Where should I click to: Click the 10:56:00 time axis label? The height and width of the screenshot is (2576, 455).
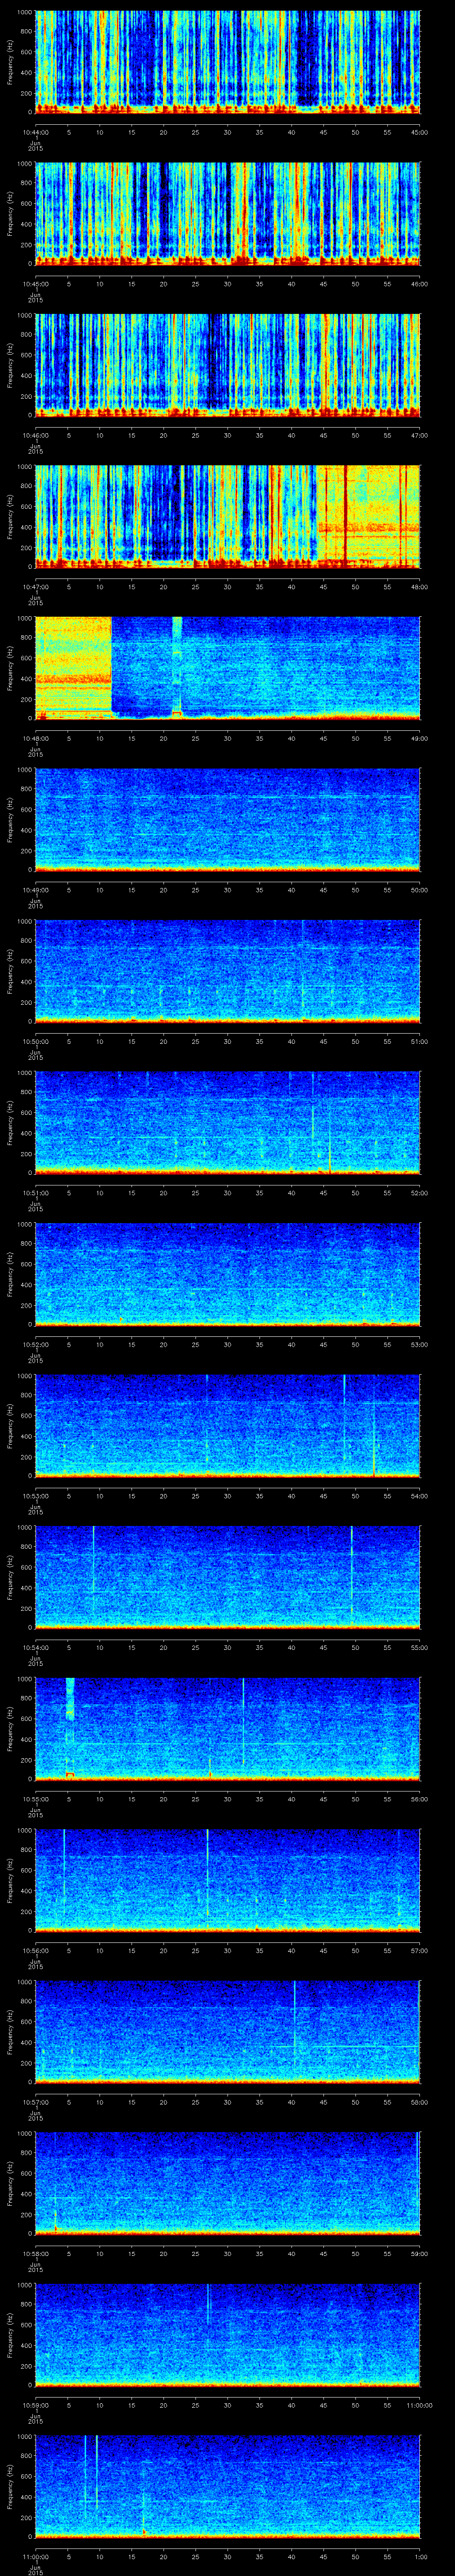(x=35, y=1950)
